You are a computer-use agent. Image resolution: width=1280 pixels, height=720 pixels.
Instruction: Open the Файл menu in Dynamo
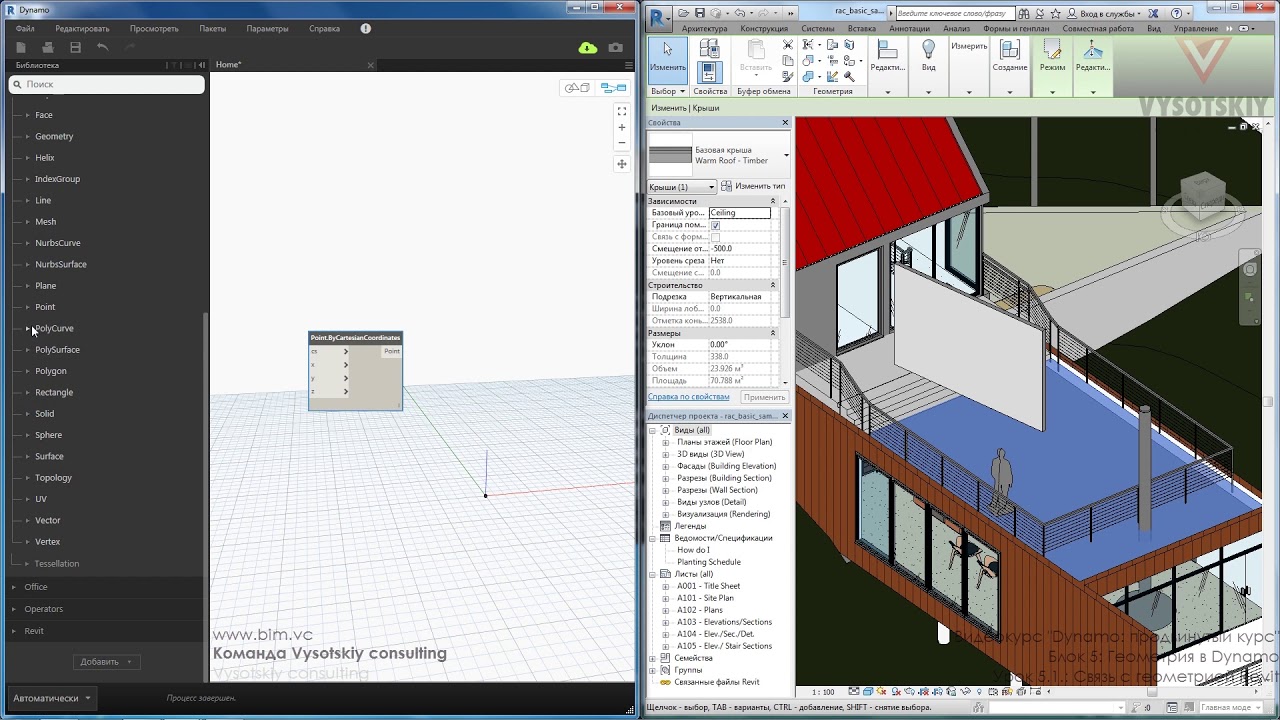[25, 28]
